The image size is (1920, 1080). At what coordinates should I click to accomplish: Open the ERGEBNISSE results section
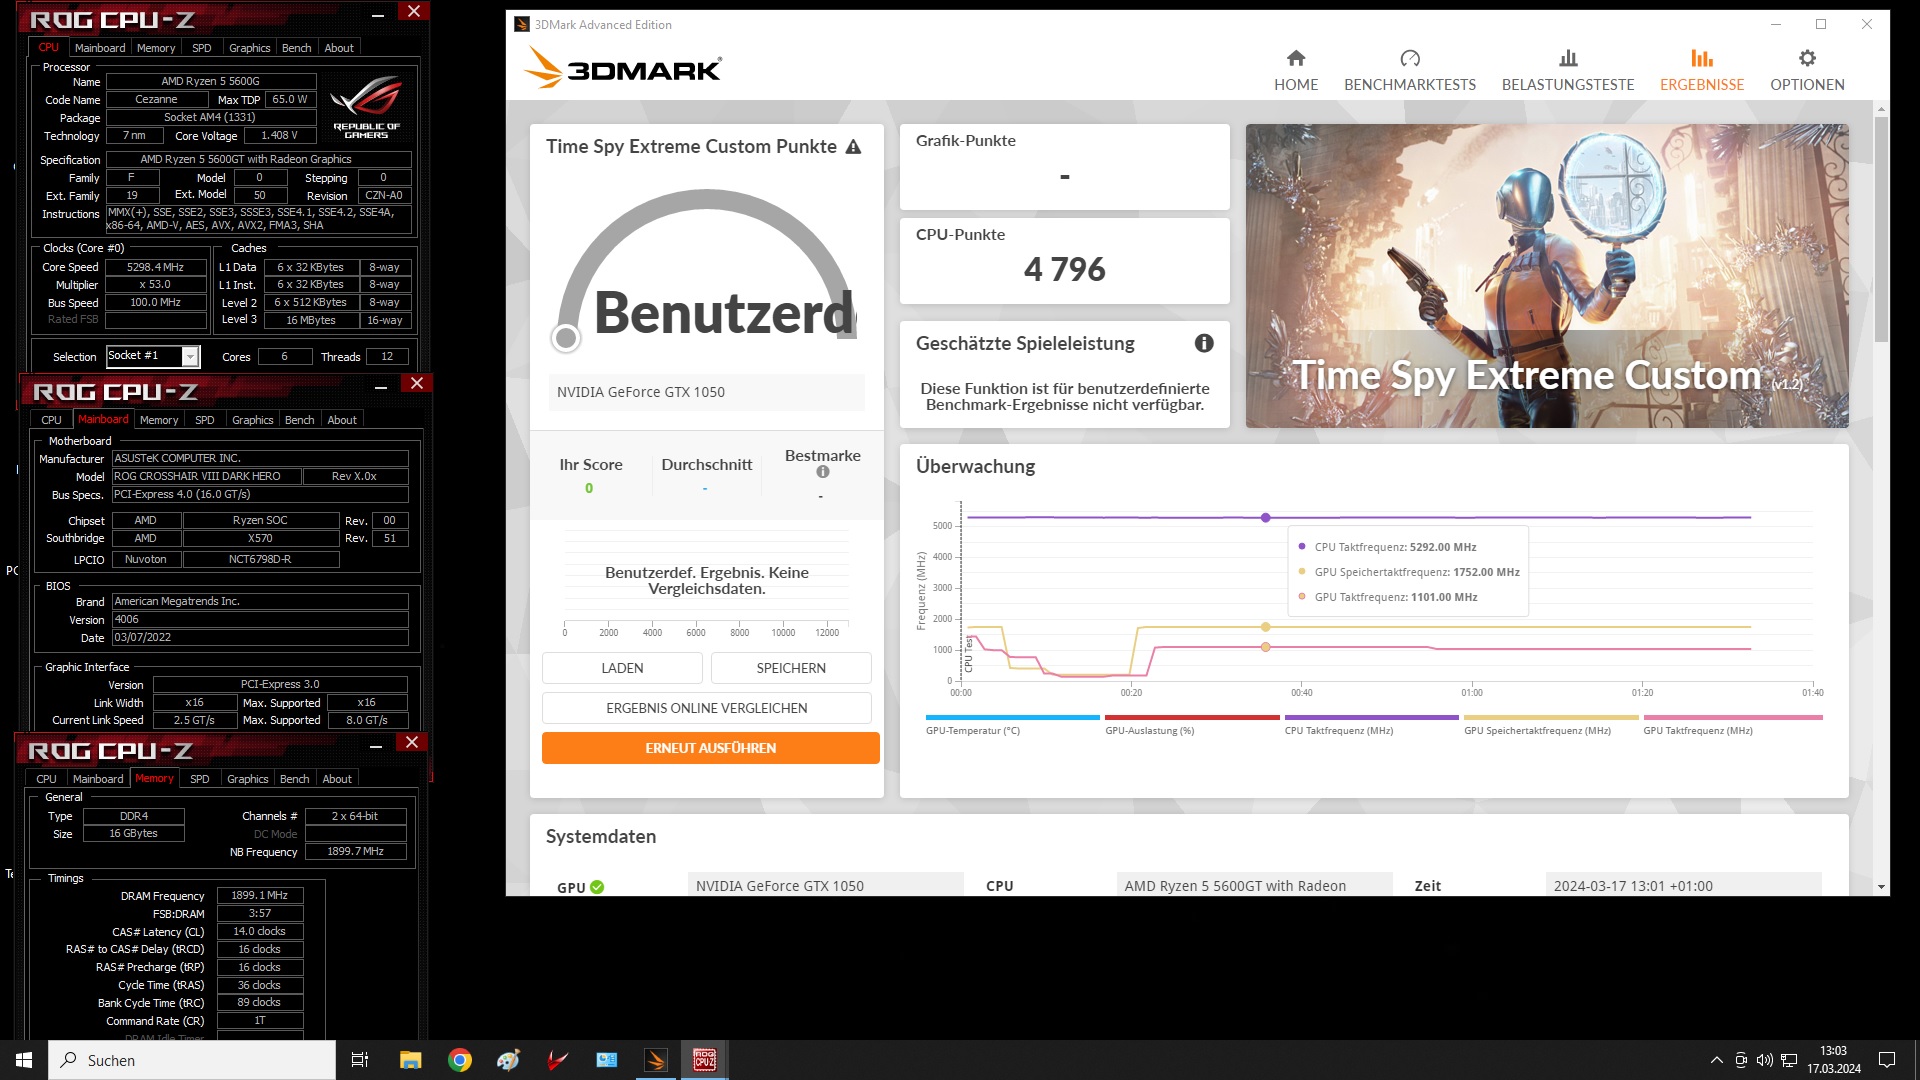point(1702,71)
